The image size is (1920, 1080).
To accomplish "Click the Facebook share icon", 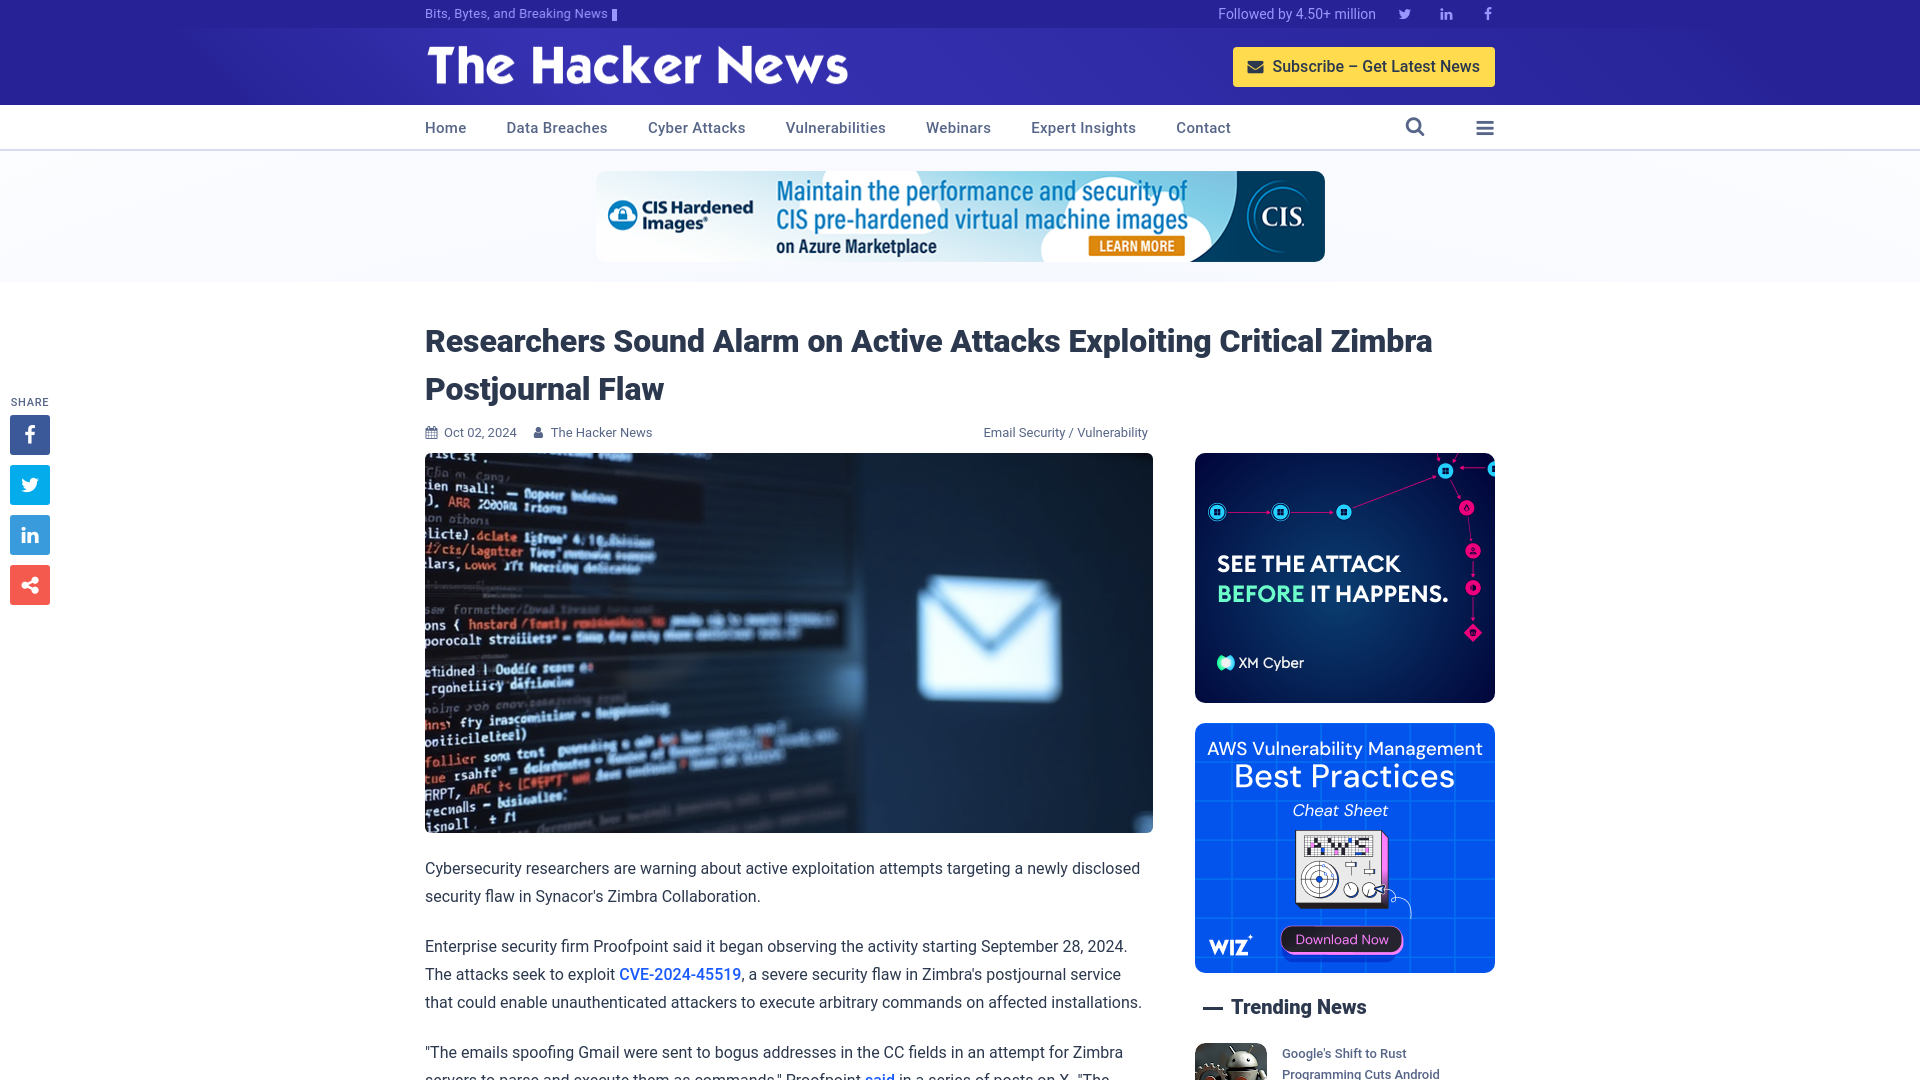I will pos(29,434).
